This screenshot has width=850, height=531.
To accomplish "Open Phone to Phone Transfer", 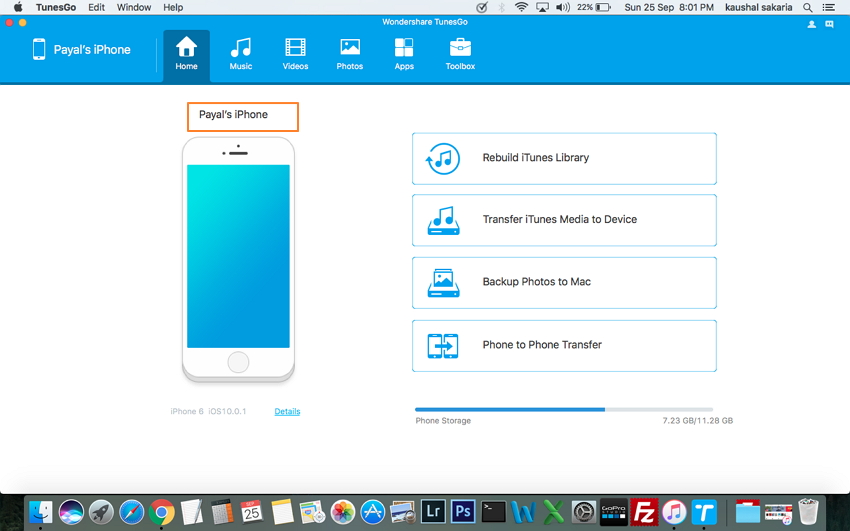I will click(x=564, y=345).
